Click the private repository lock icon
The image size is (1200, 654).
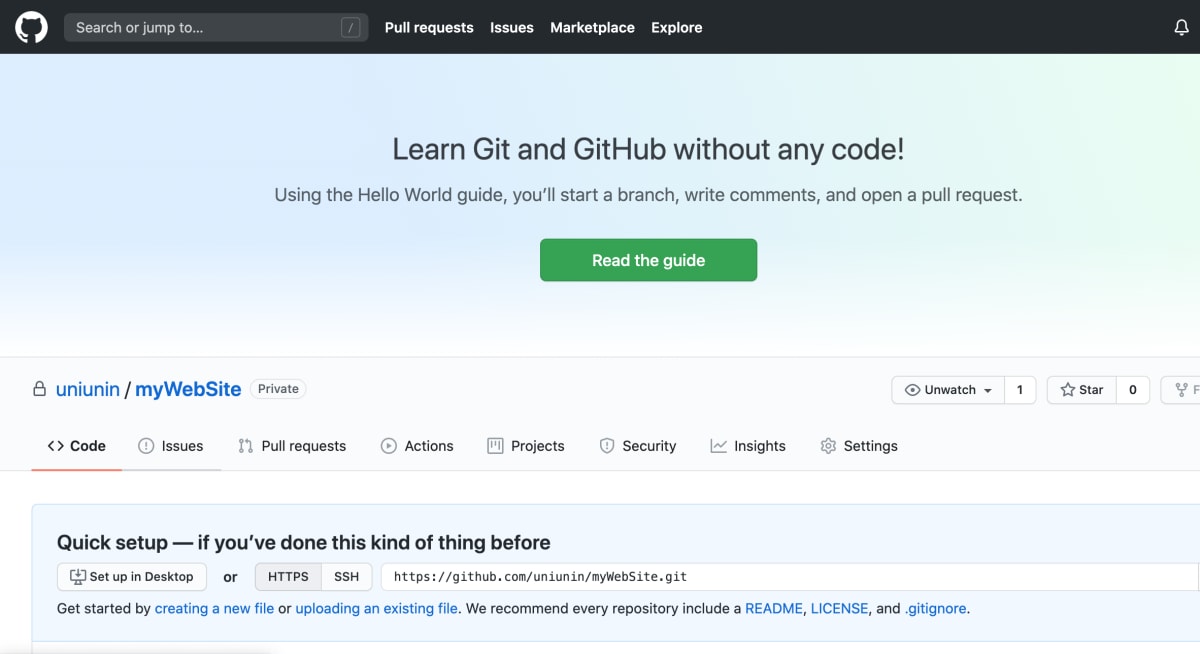click(39, 389)
